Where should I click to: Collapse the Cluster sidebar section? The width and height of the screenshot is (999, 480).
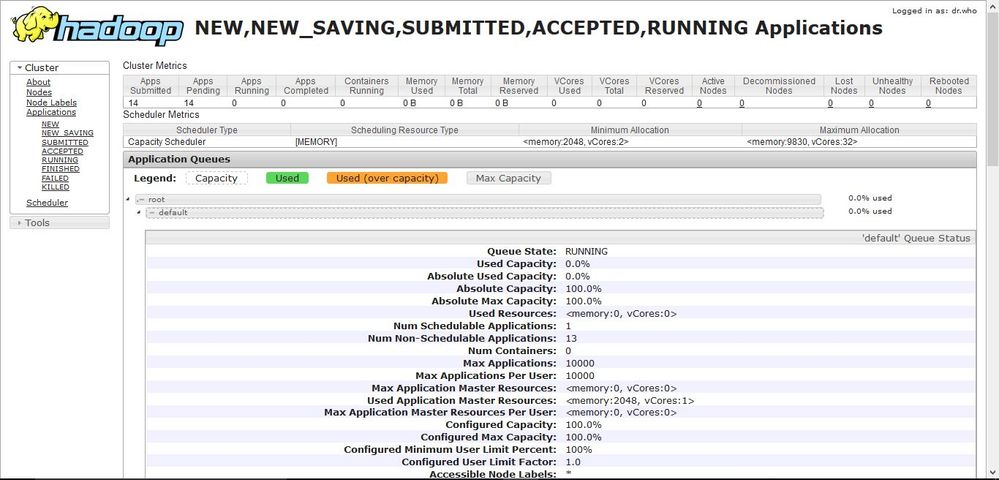pos(59,68)
